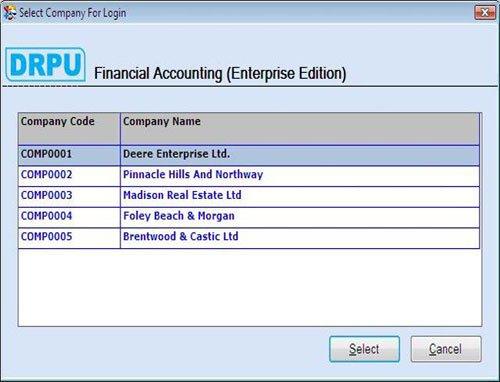This screenshot has width=500, height=382.
Task: Close the Select Company For Login dialog
Action: tap(485, 13)
